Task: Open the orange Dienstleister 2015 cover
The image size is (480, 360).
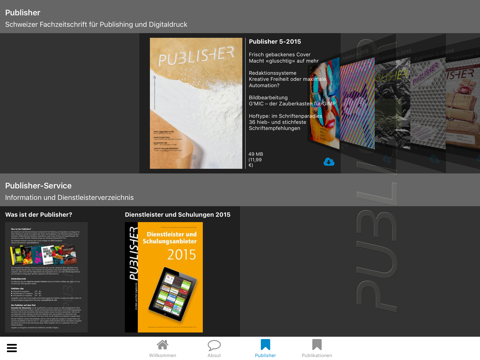Action: pyautogui.click(x=164, y=277)
